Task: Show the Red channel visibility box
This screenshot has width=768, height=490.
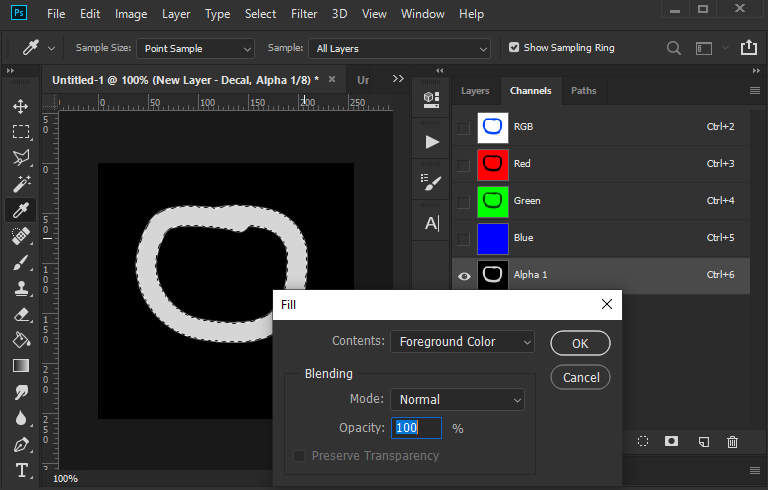Action: tap(463, 165)
